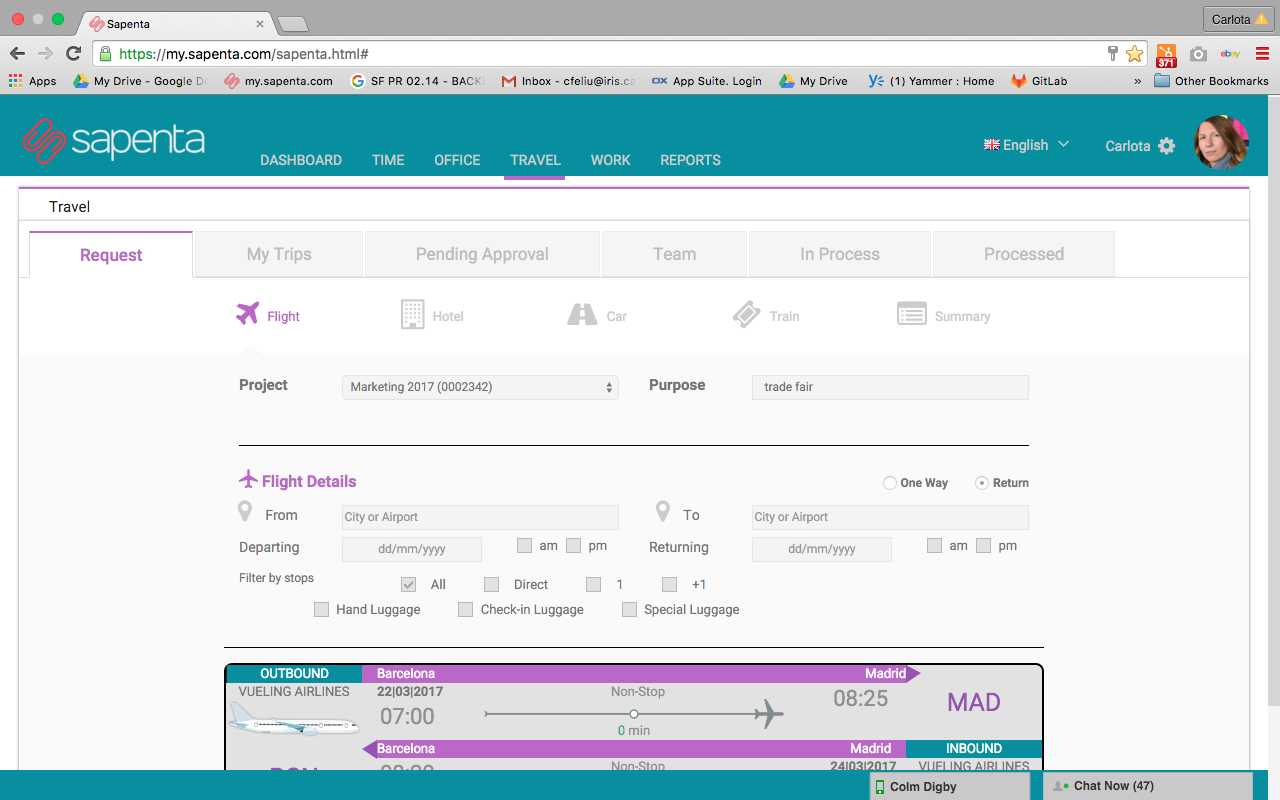
Task: Show hidden bookmarks with the chevron
Action: click(1137, 81)
